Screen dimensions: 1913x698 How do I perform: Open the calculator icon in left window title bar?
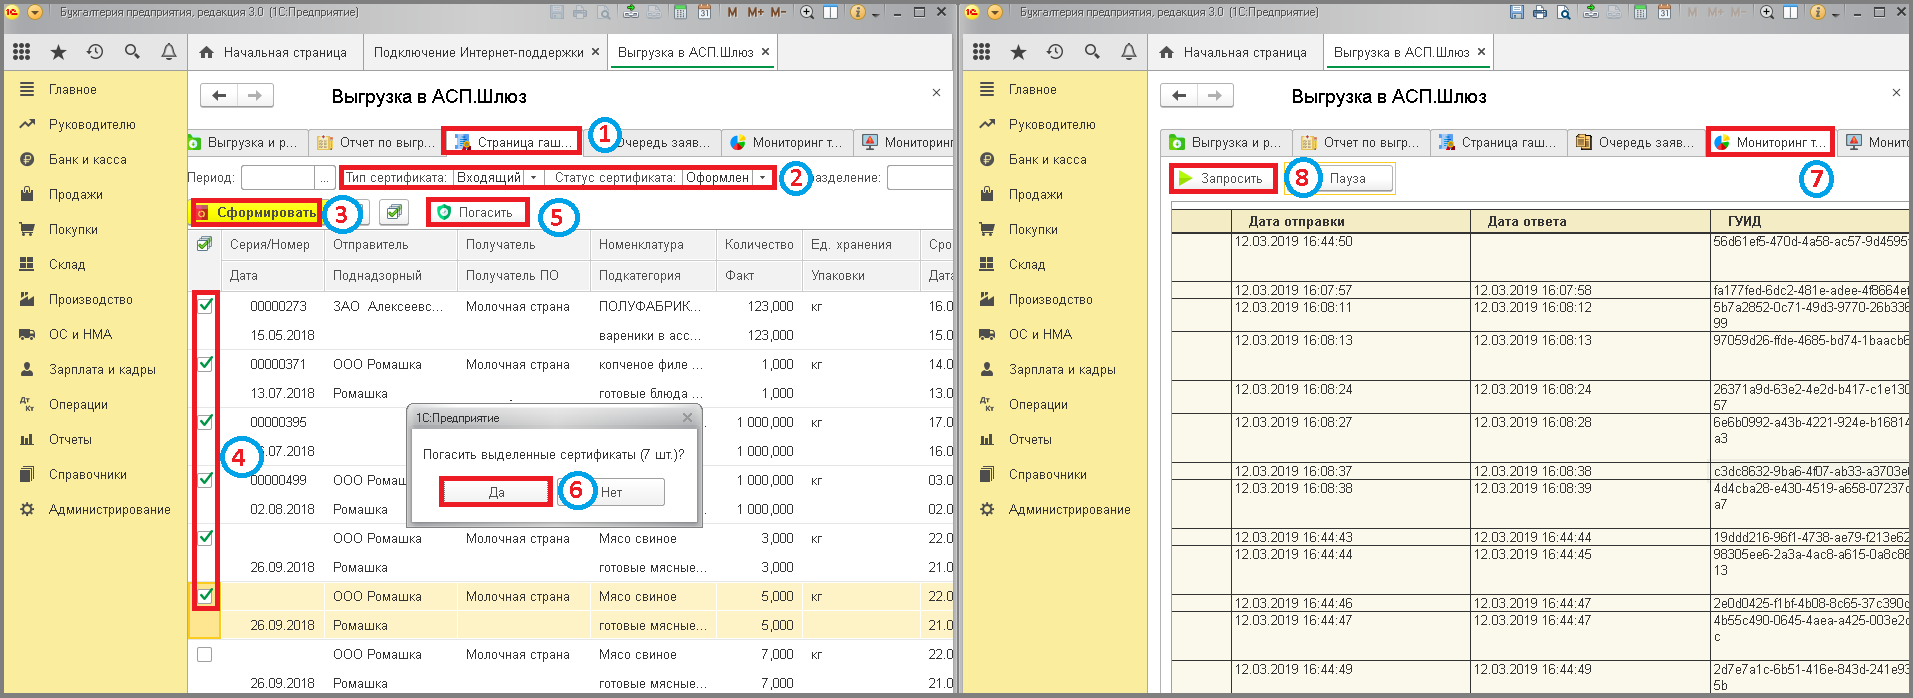[680, 12]
